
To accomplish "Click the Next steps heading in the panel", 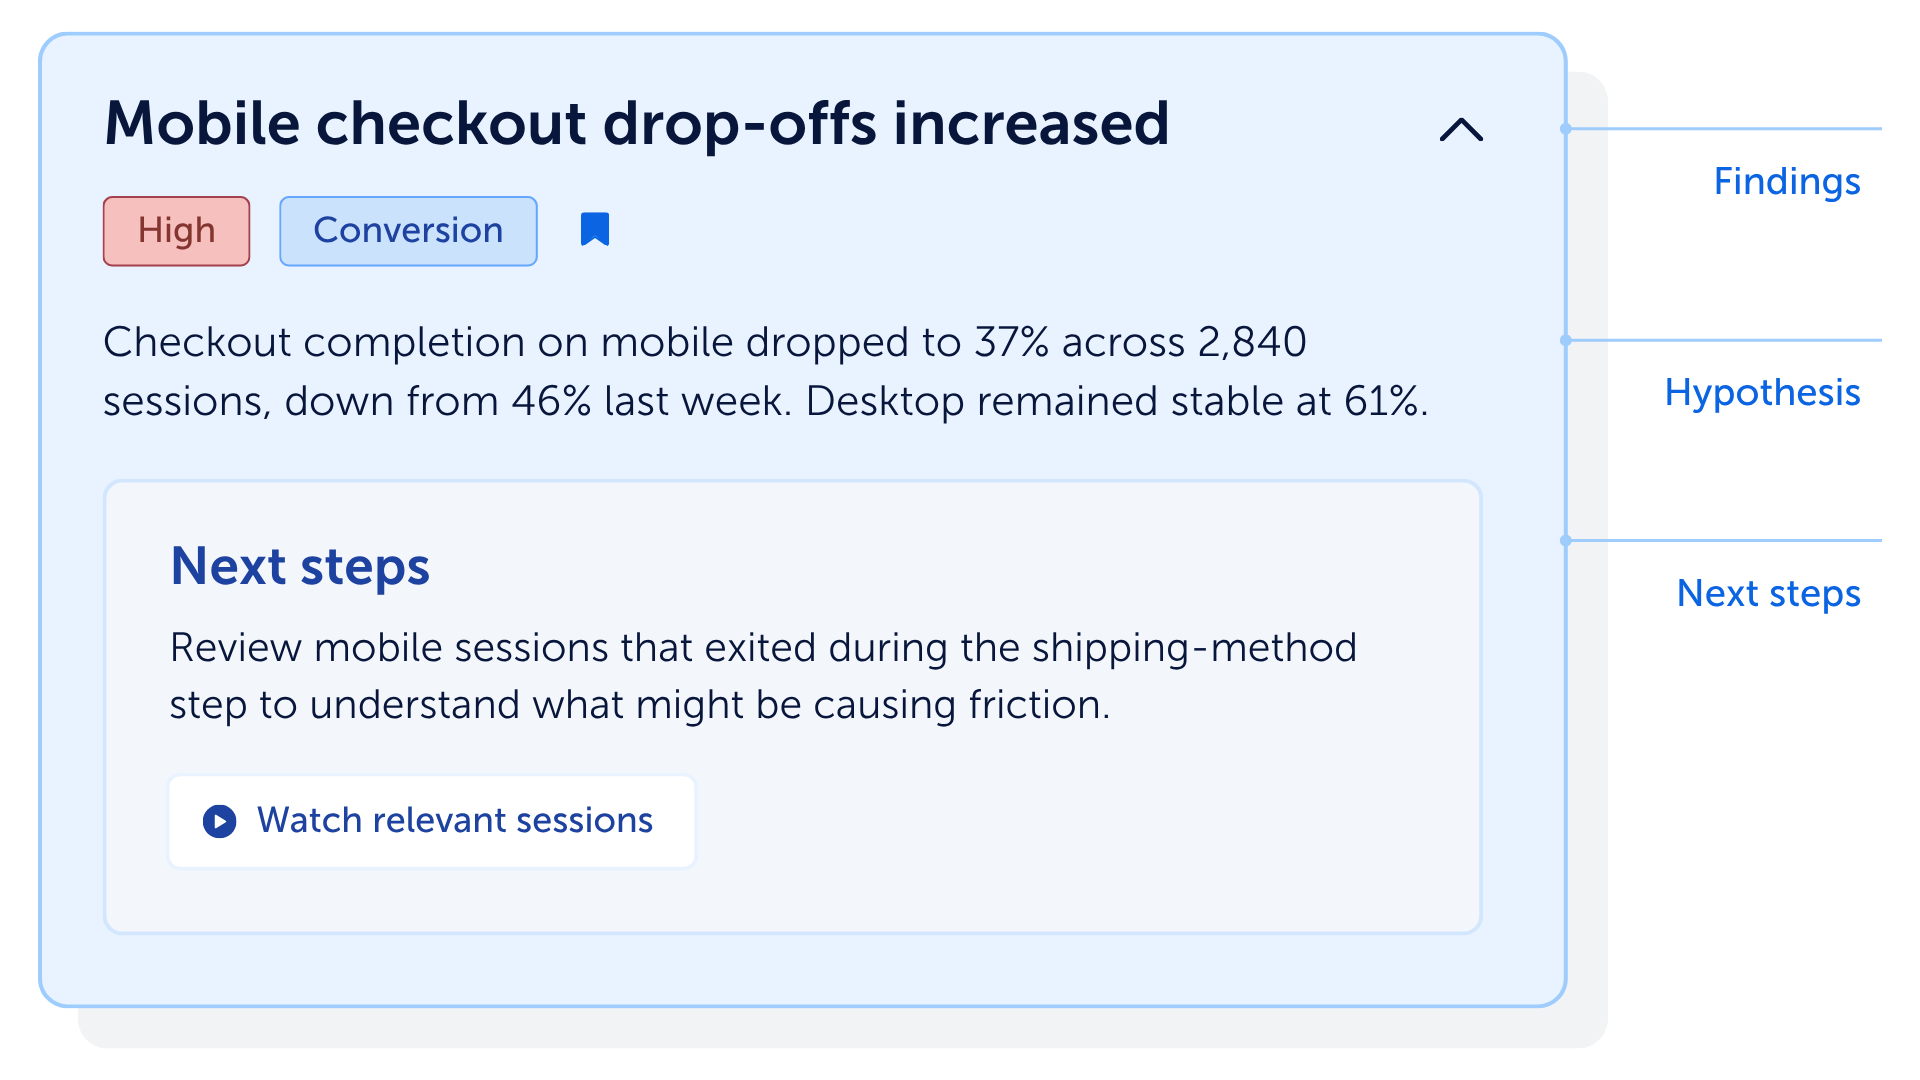I will [300, 567].
